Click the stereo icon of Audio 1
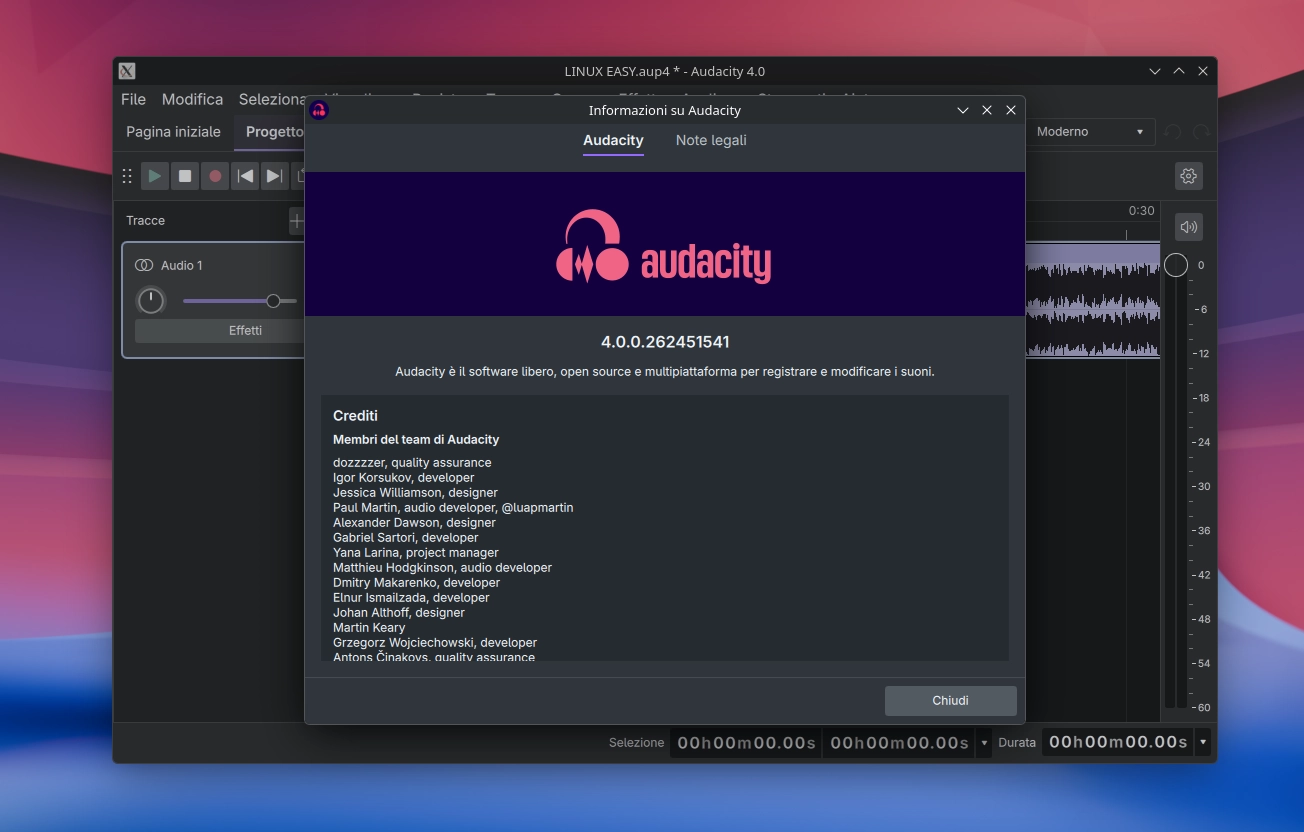 (144, 265)
